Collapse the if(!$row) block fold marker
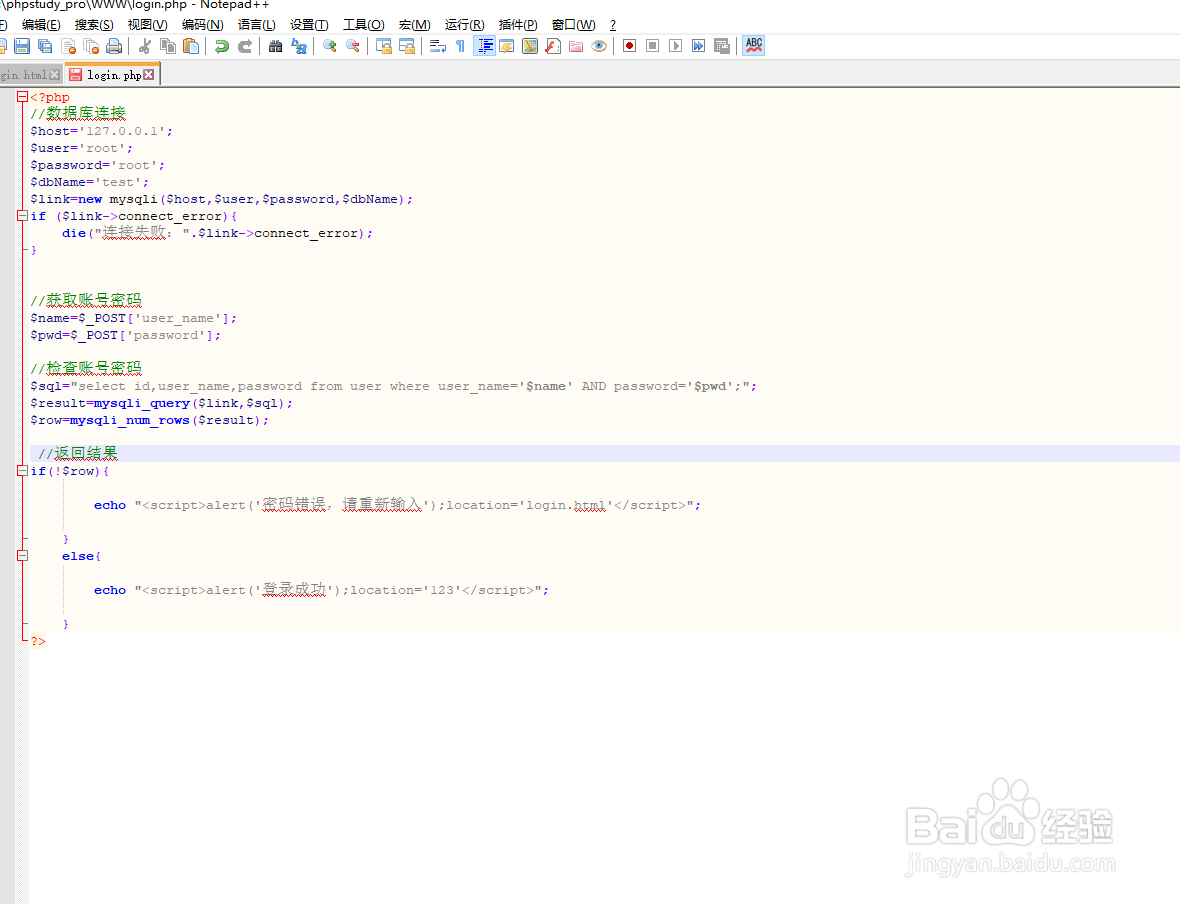Screen dimensions: 1180x904 point(23,470)
